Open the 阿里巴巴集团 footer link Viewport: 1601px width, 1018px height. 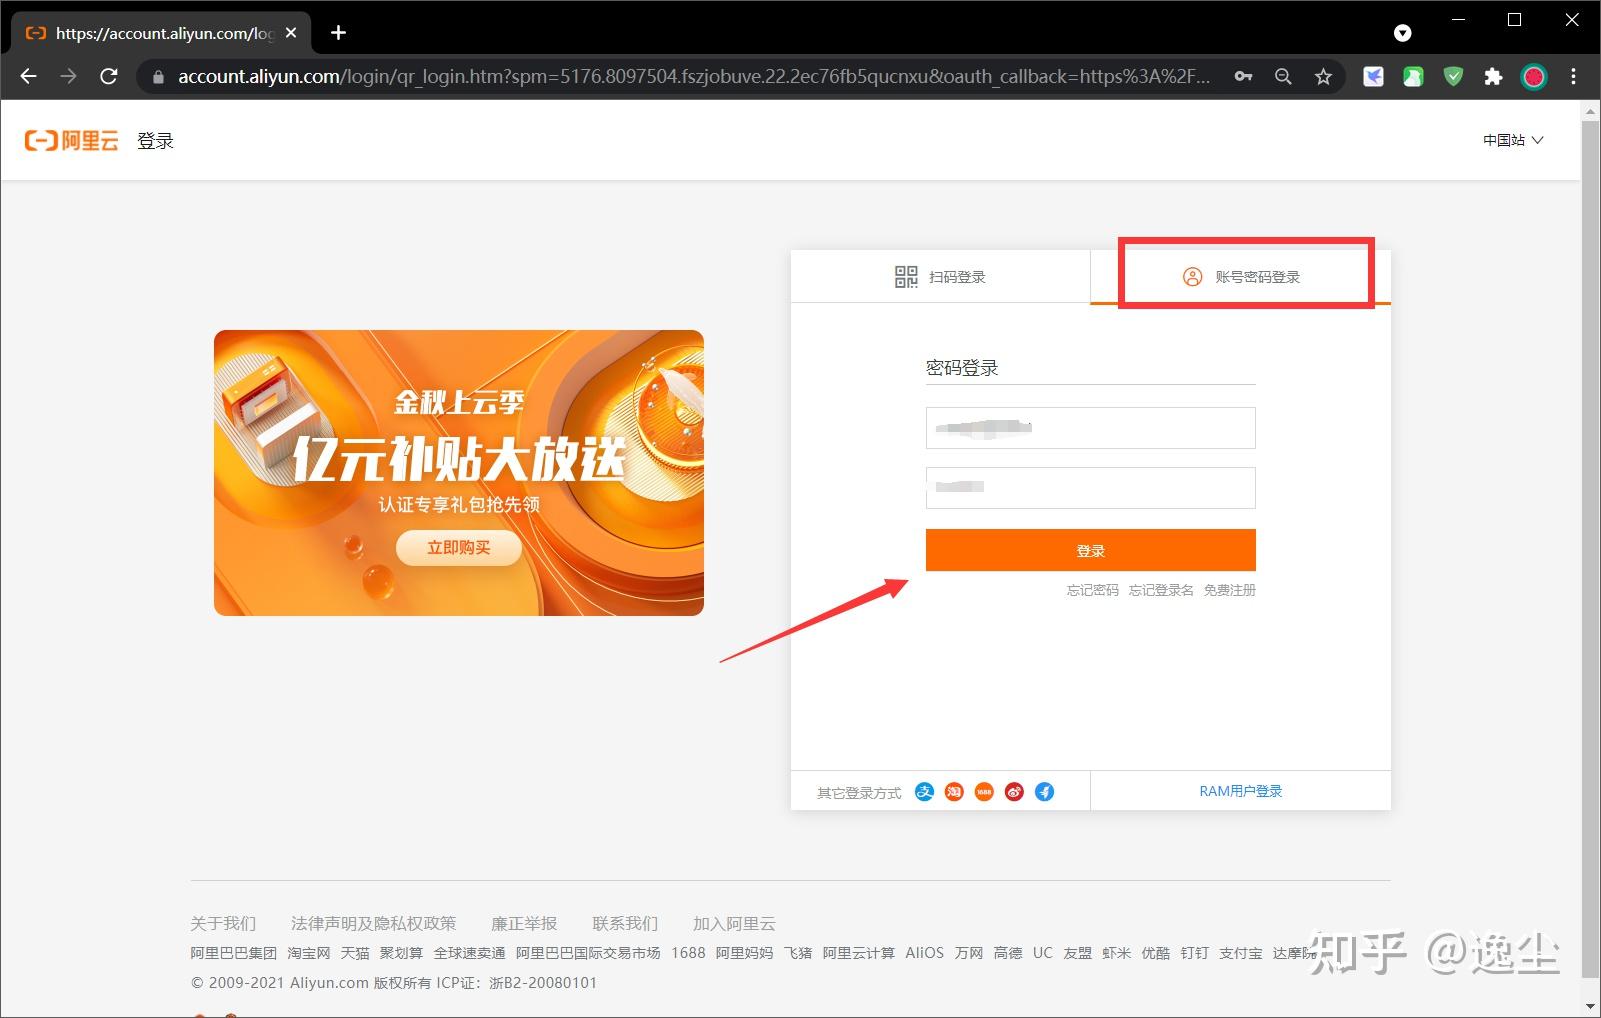[x=233, y=953]
